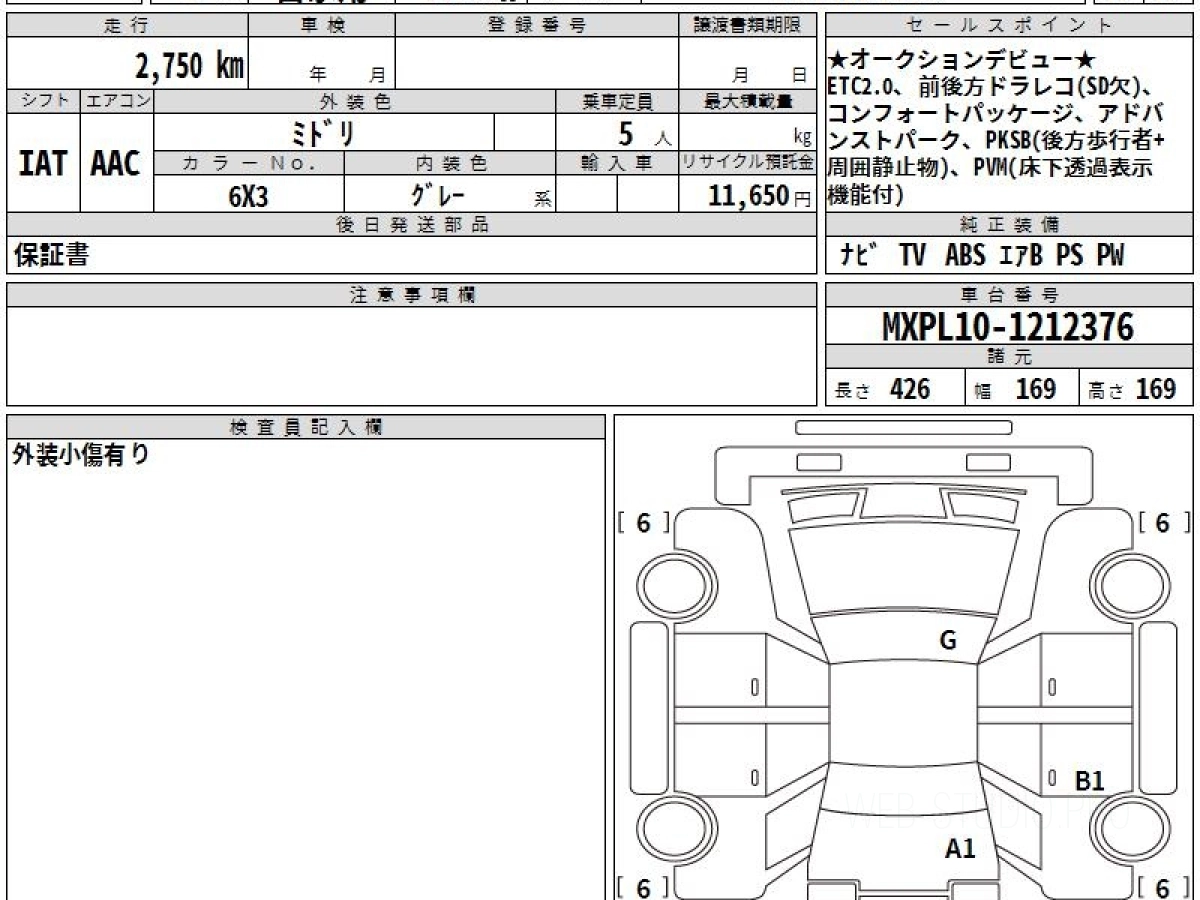The height and width of the screenshot is (900, 1200).
Task: Click the ミドリ exterior color value
Action: [323, 133]
